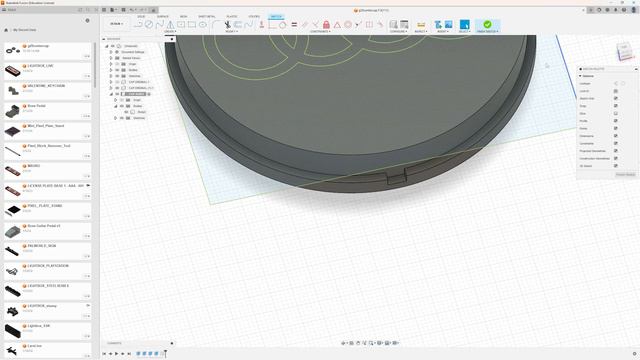Jump to timeline beginning
640x360 pixels.
pos(104,354)
